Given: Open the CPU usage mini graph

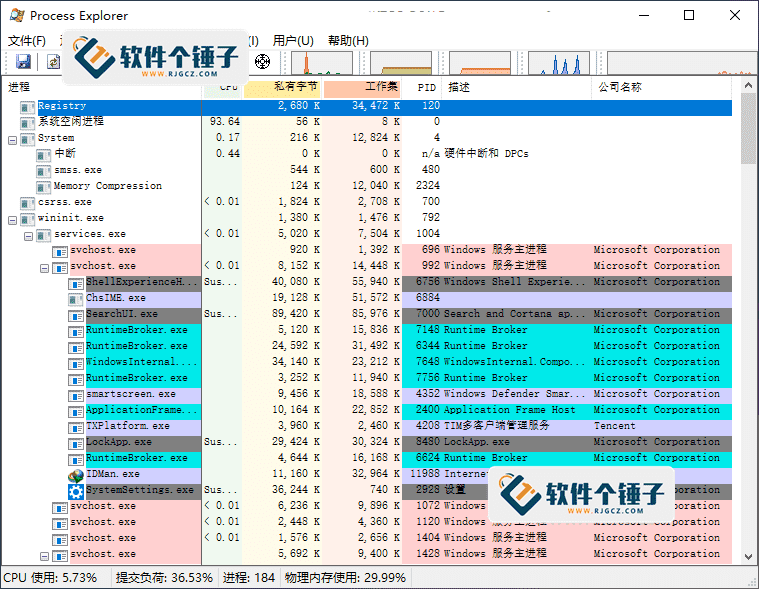Looking at the screenshot, I should point(322,63).
